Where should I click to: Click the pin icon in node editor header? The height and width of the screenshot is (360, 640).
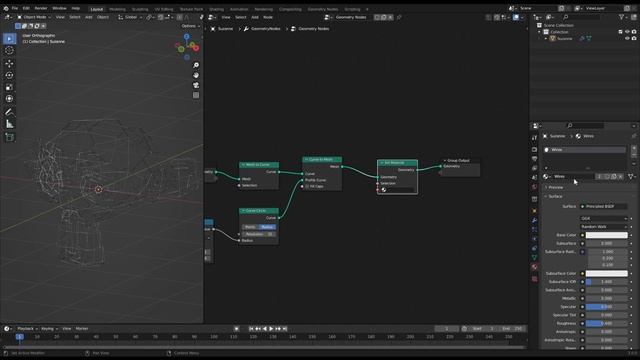[x=399, y=17]
